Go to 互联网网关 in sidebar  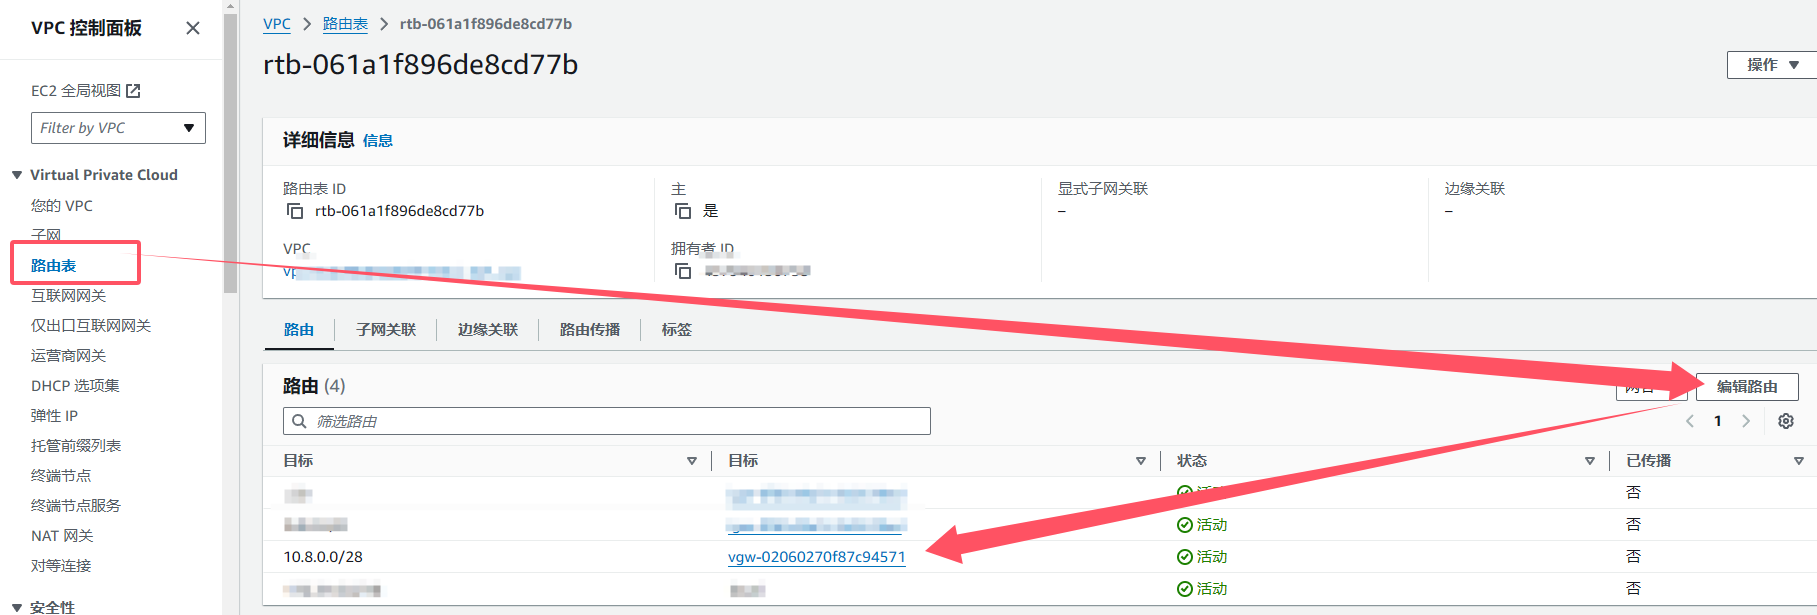(x=69, y=296)
